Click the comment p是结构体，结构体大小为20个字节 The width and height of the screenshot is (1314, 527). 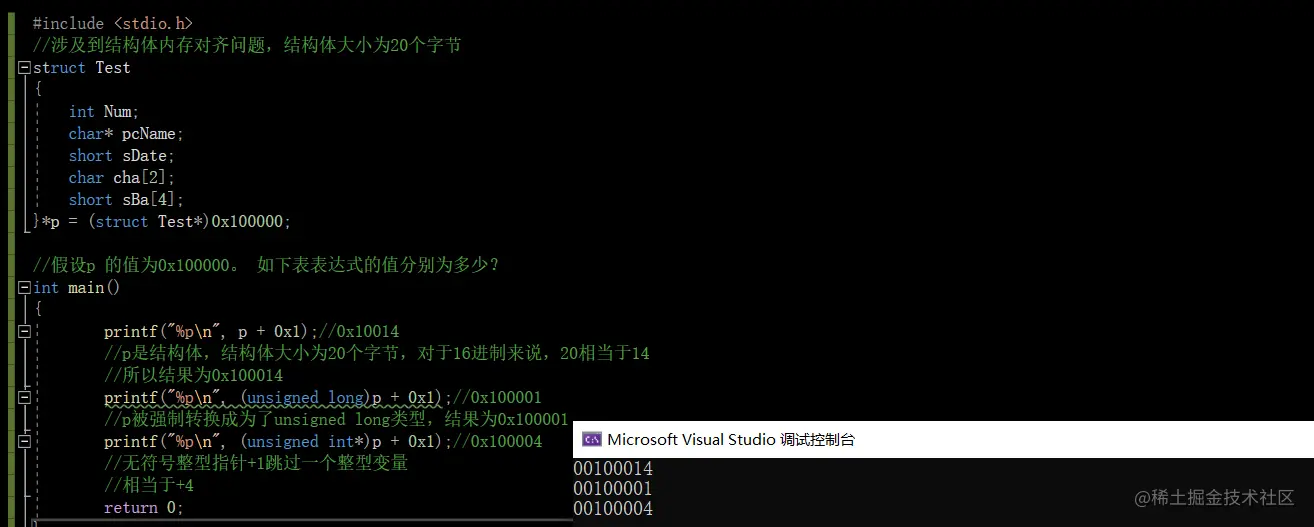click(377, 354)
